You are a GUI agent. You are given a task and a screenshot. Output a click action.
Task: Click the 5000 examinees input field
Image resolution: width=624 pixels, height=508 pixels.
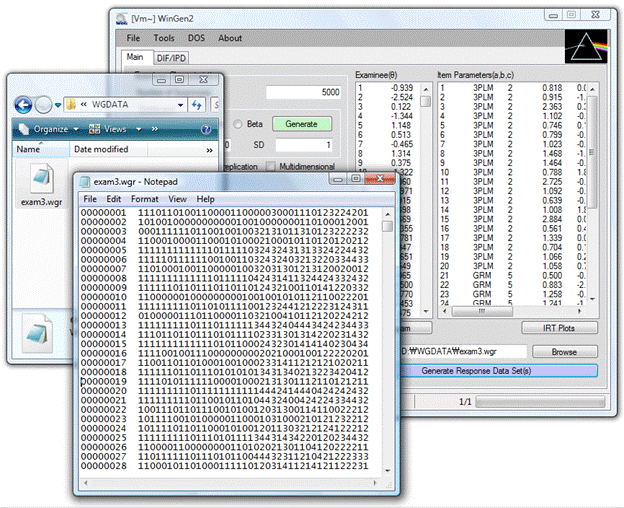(x=303, y=92)
